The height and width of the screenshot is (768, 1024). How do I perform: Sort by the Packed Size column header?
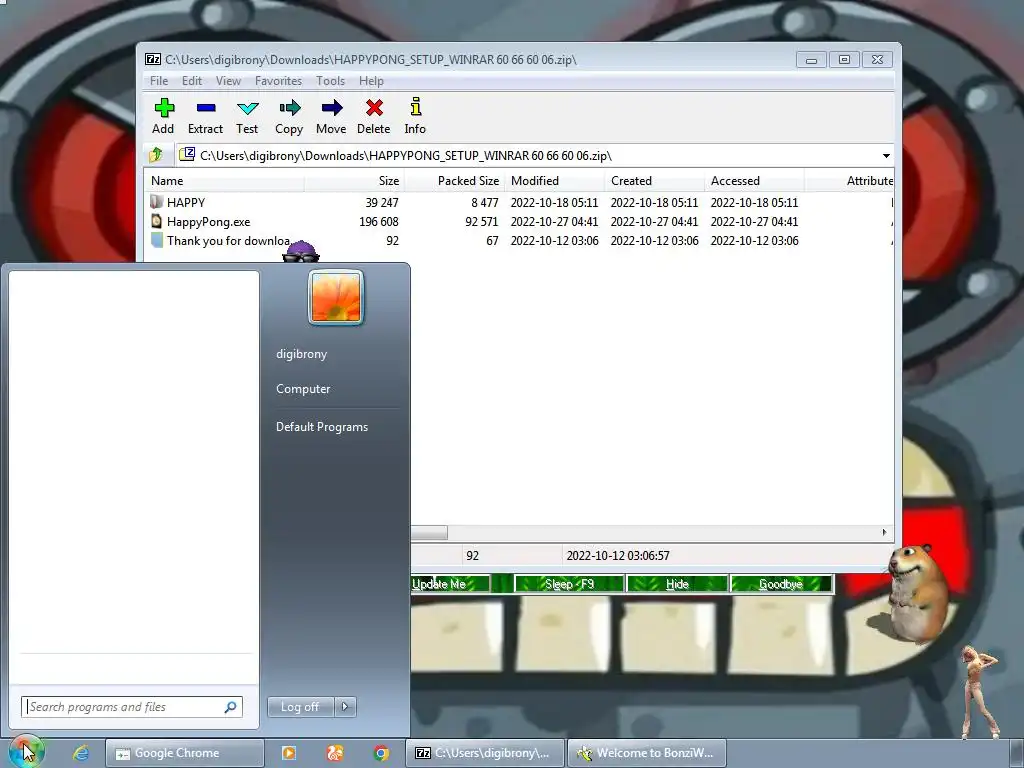pos(454,181)
